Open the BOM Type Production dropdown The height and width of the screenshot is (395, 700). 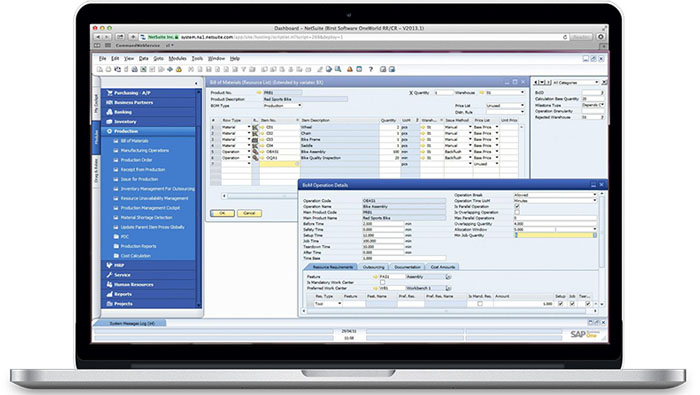282,106
